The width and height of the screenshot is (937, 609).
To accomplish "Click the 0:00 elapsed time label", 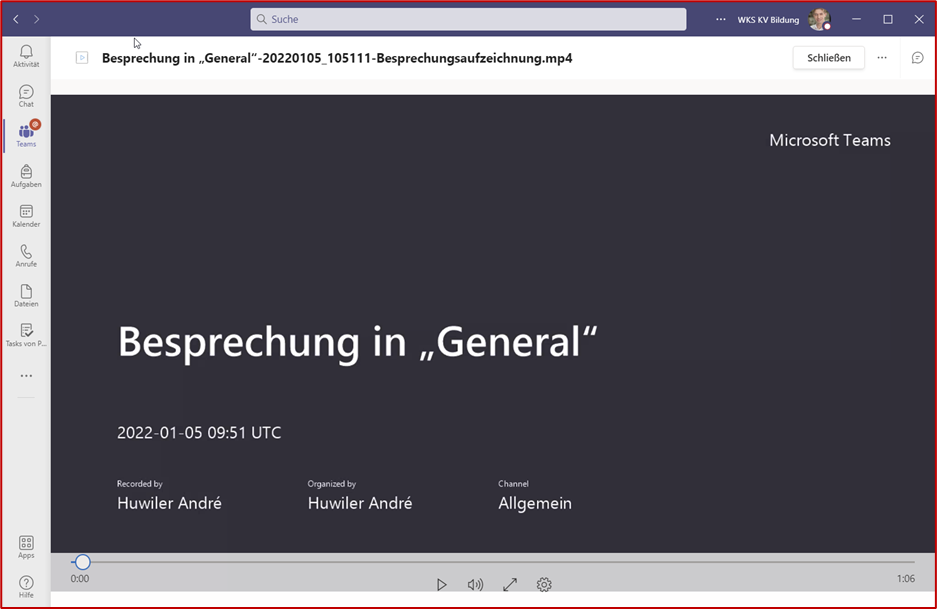I will click(x=79, y=579).
